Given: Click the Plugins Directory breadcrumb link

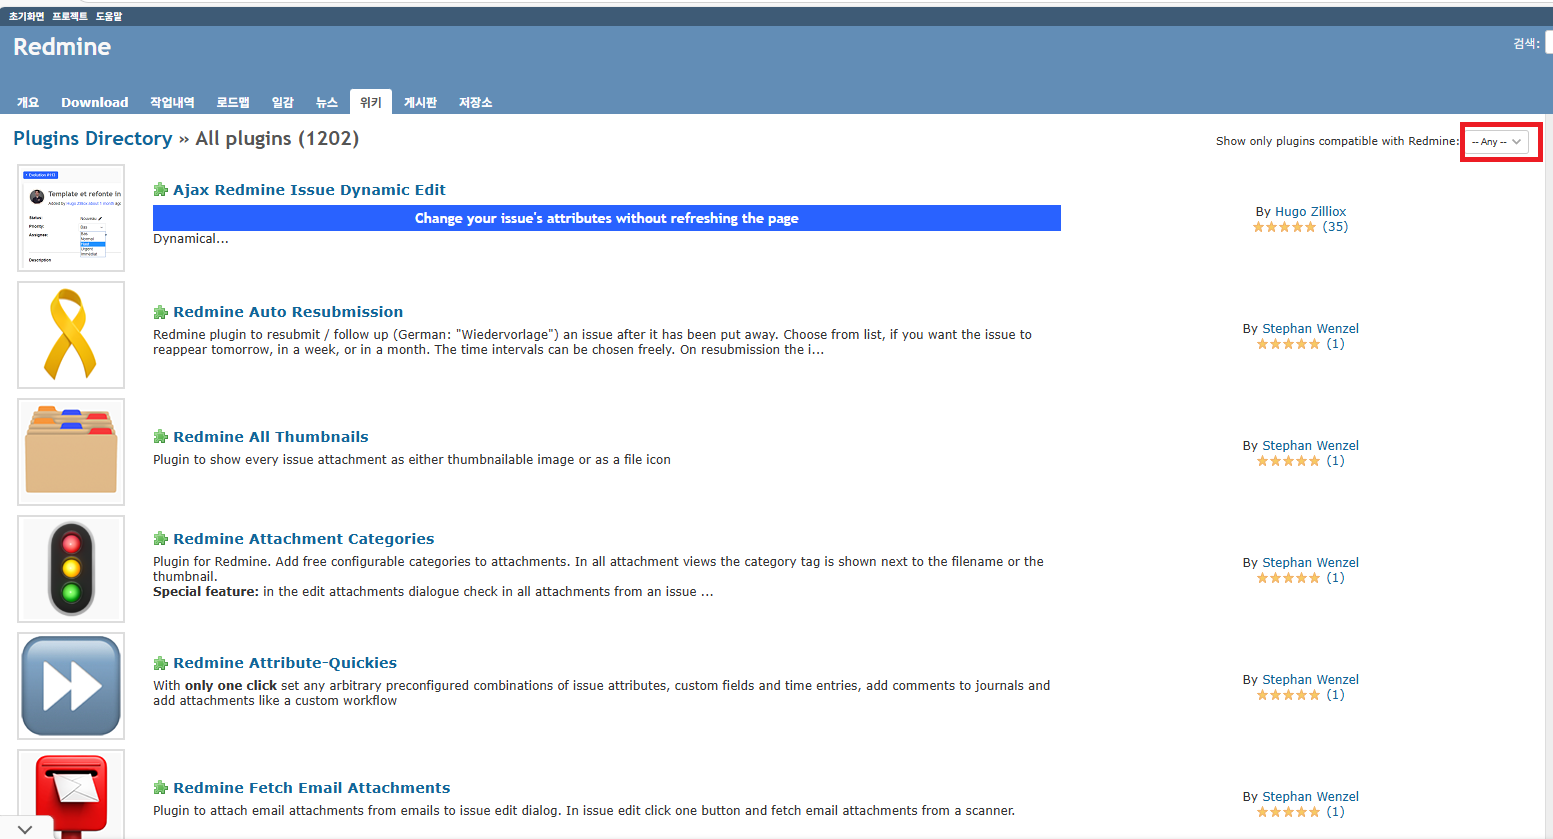Looking at the screenshot, I should coord(93,138).
